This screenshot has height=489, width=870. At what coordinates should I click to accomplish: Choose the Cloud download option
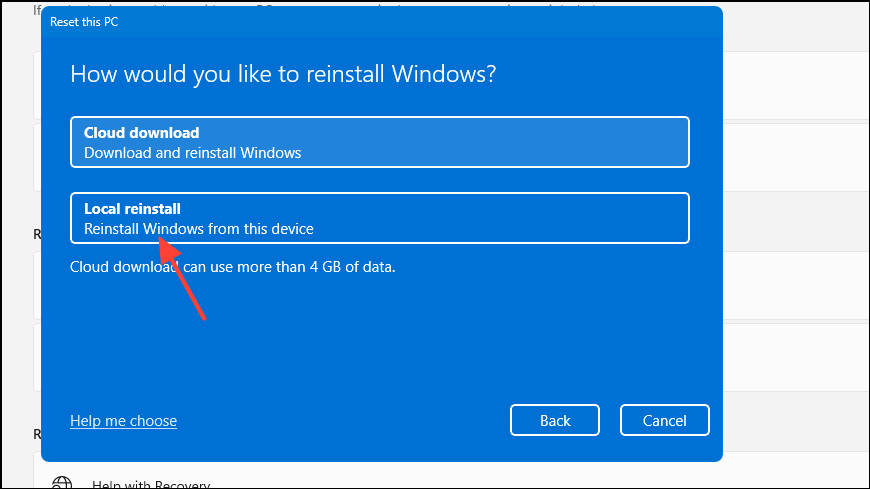380,142
